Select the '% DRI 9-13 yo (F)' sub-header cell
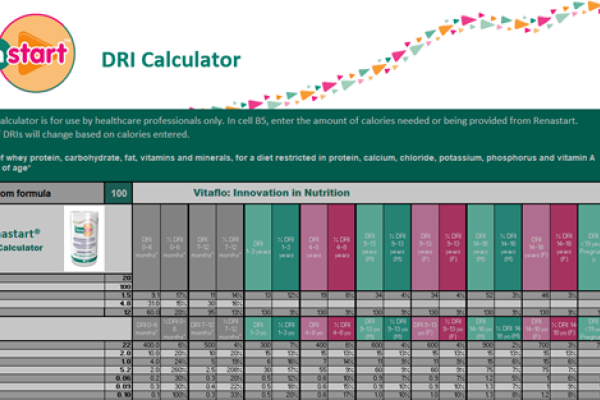The height and width of the screenshot is (400, 600). (453, 328)
